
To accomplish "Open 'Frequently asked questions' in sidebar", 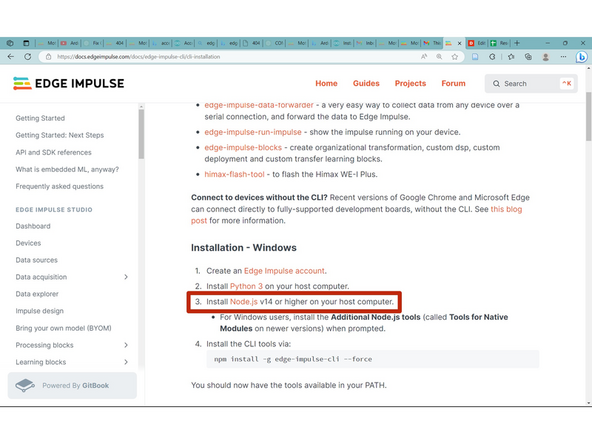I will point(59,186).
